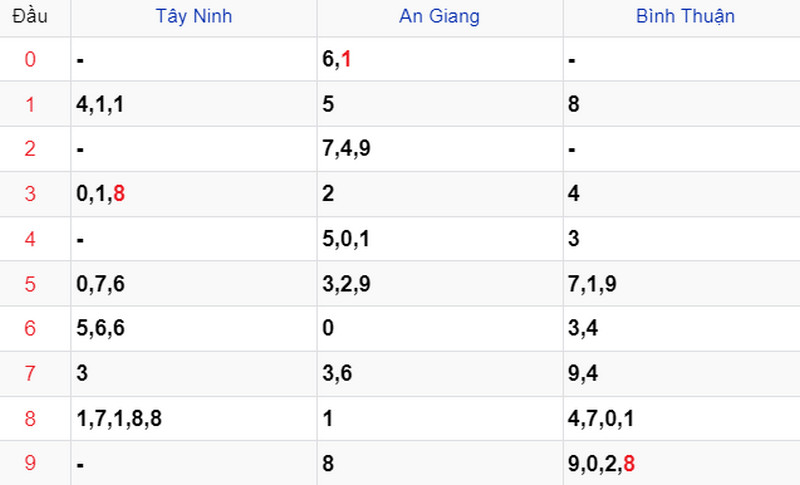This screenshot has height=485, width=800.
Task: Click the Bình Thuận column header
Action: pos(685,16)
